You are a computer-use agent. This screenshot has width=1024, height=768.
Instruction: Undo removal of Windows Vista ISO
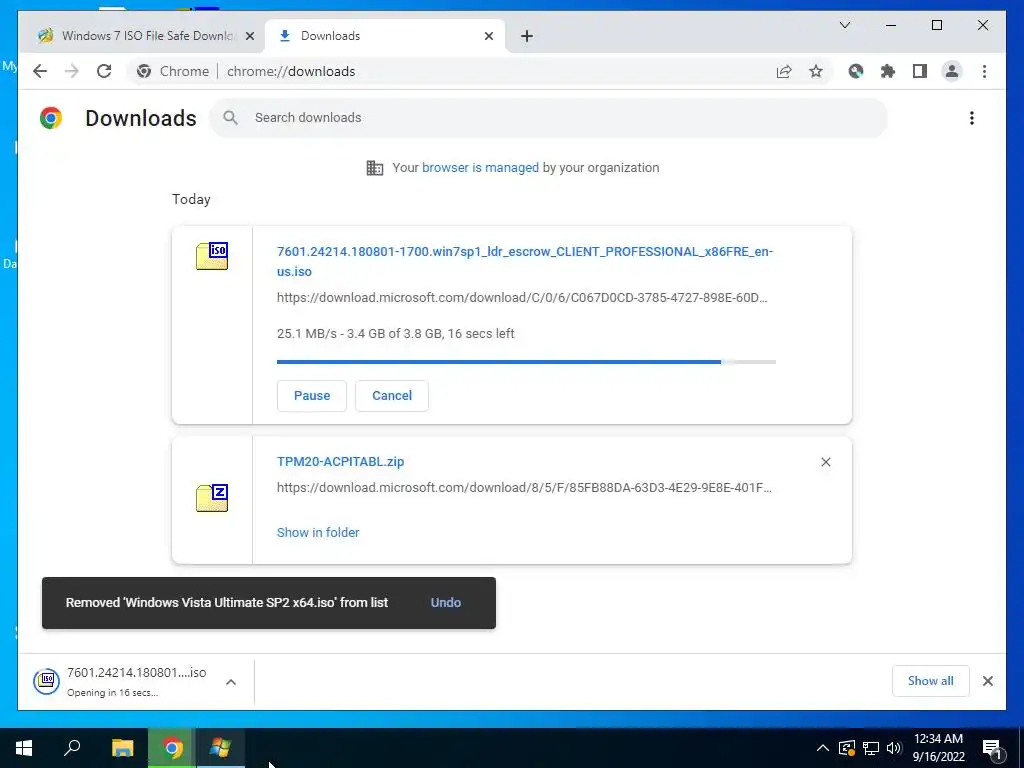tap(445, 603)
